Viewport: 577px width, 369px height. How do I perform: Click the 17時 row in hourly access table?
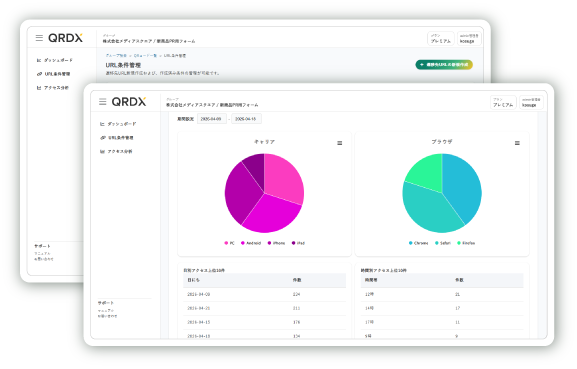click(442, 322)
